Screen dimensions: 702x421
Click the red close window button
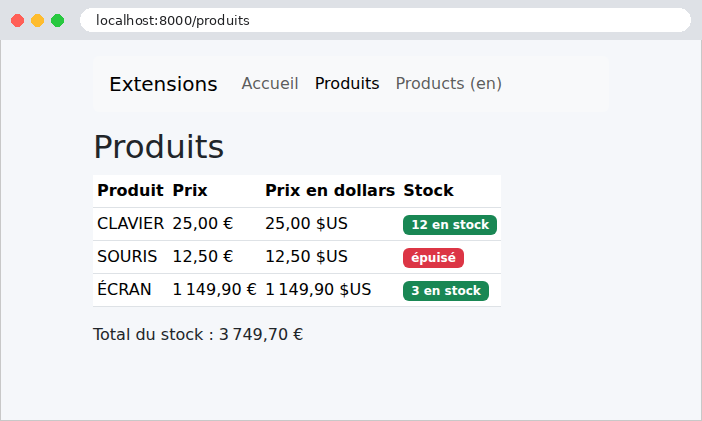tap(17, 21)
